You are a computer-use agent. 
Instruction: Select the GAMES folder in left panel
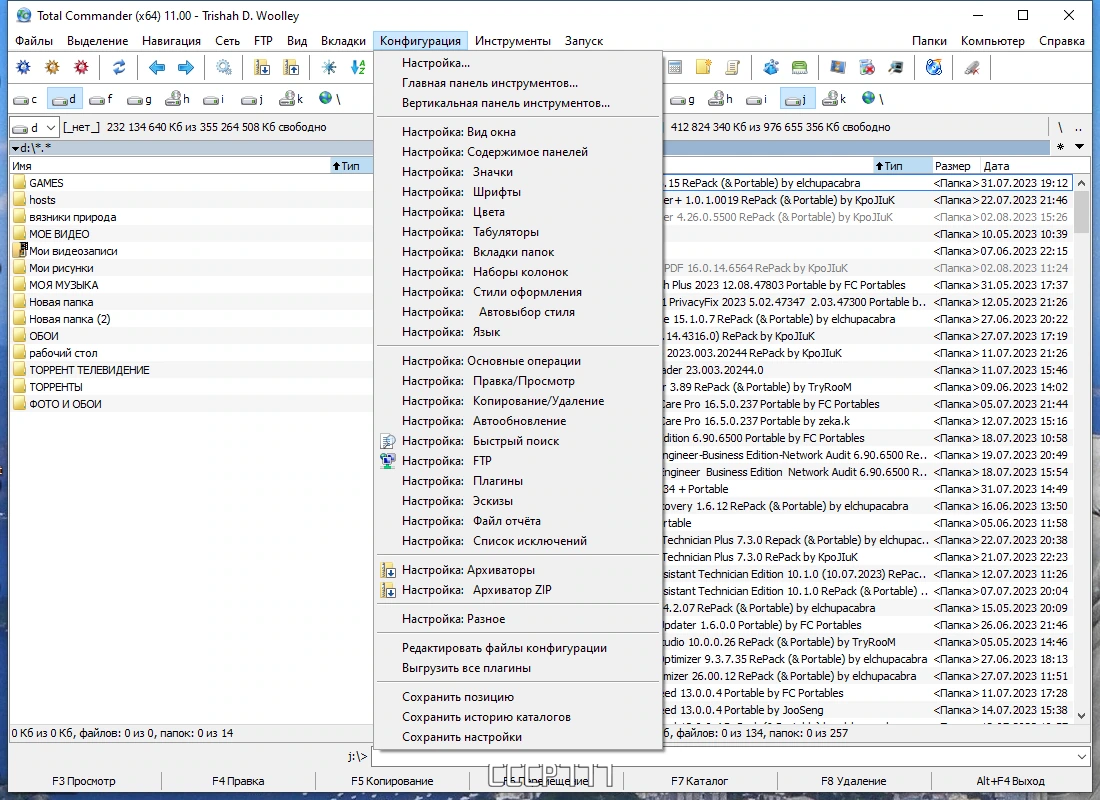pos(46,183)
